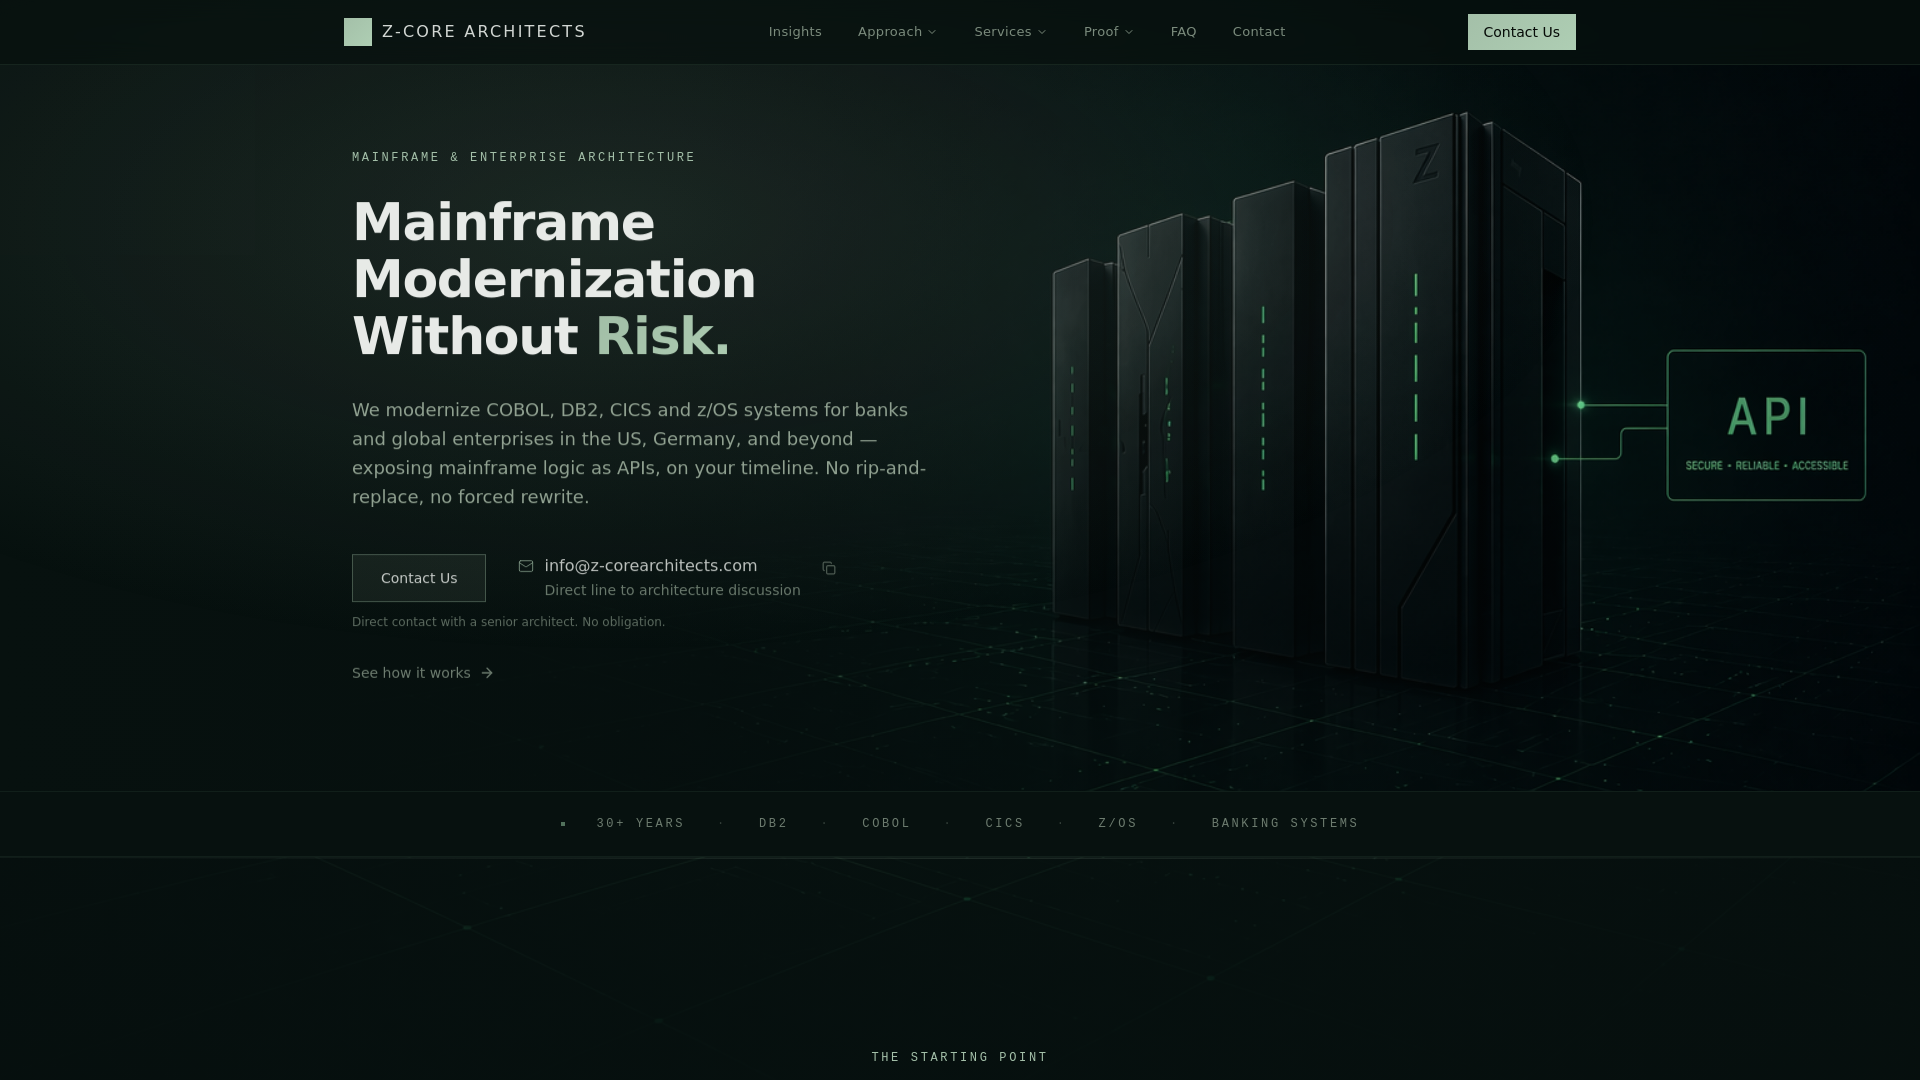Expand the Proof menu chevron

point(1129,32)
